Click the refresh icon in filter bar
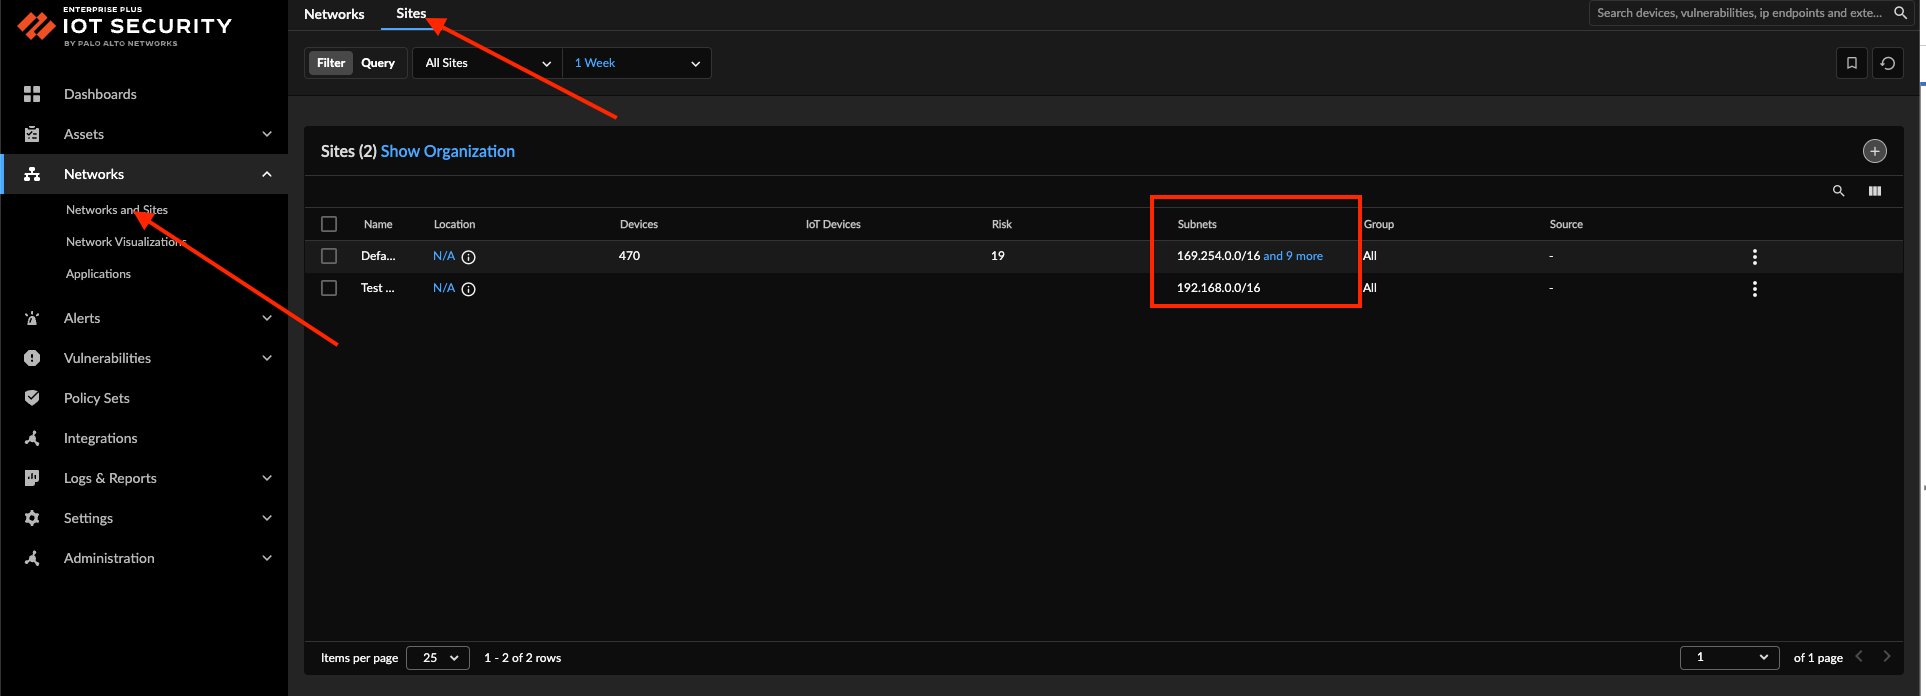The image size is (1926, 696). click(1888, 63)
